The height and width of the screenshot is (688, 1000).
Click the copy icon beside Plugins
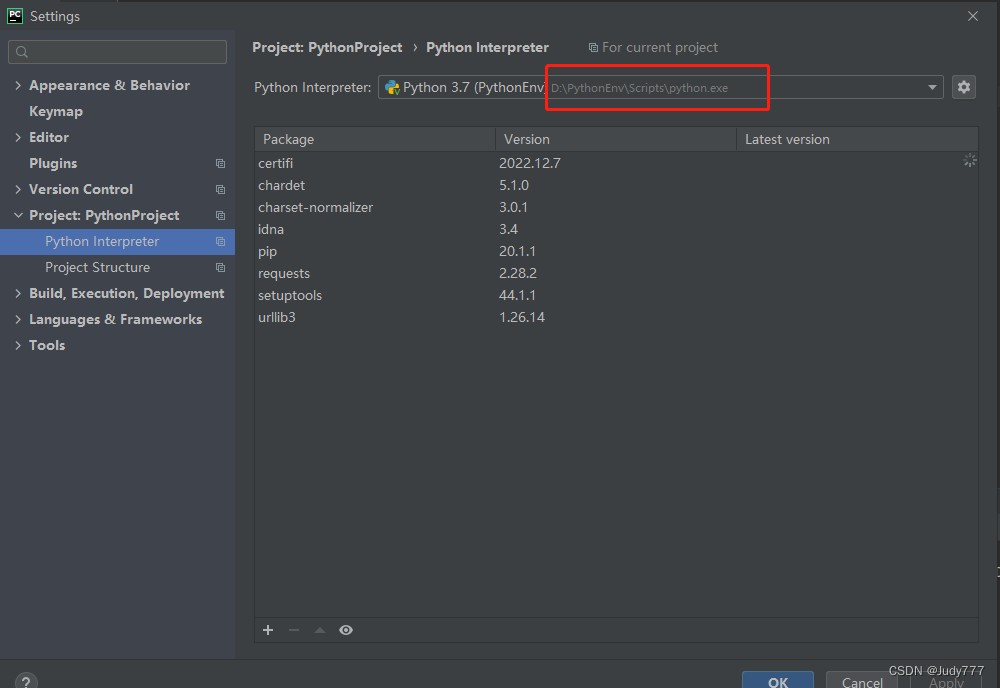click(x=220, y=163)
